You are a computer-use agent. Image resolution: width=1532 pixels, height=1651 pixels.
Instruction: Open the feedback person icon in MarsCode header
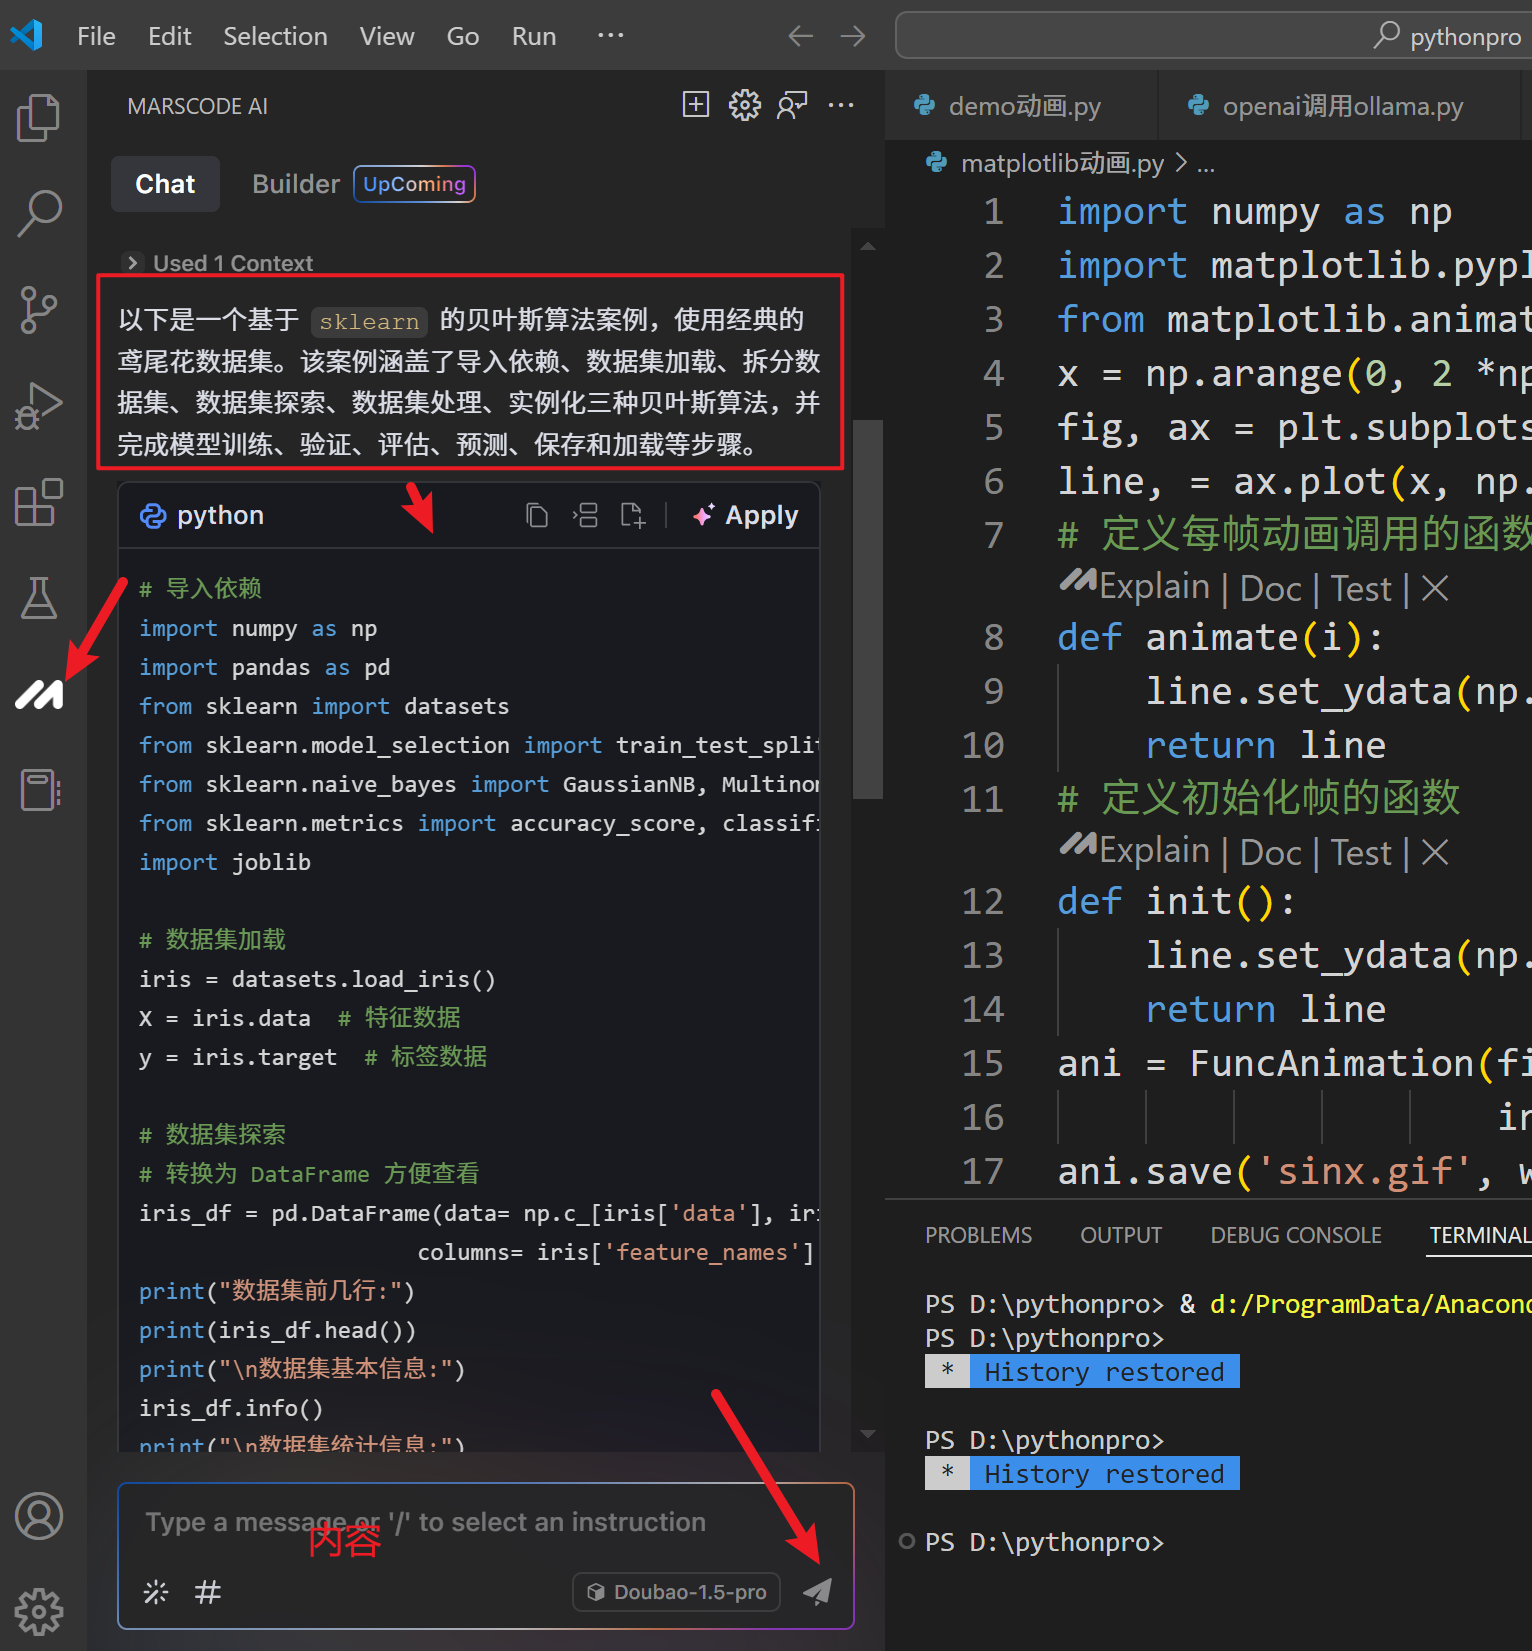[792, 105]
